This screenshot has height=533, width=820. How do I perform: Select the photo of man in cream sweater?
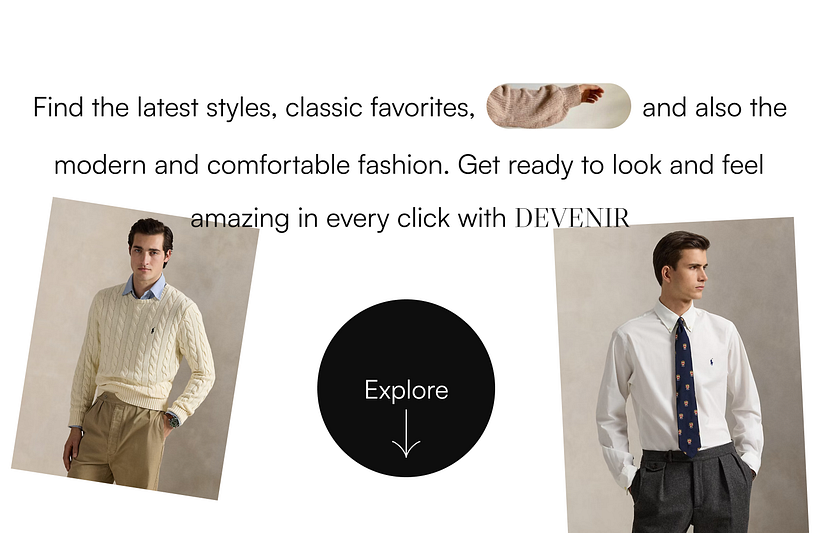coord(135,348)
